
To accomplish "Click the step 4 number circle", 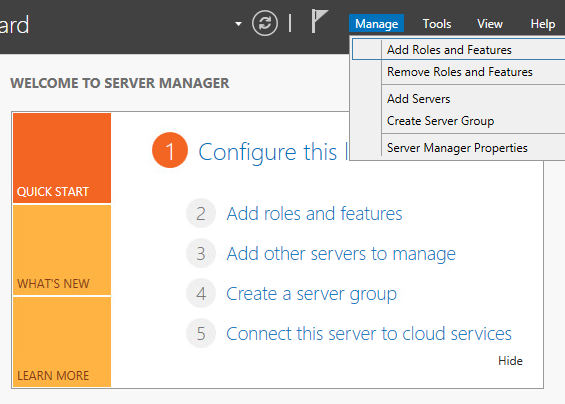I will point(201,293).
